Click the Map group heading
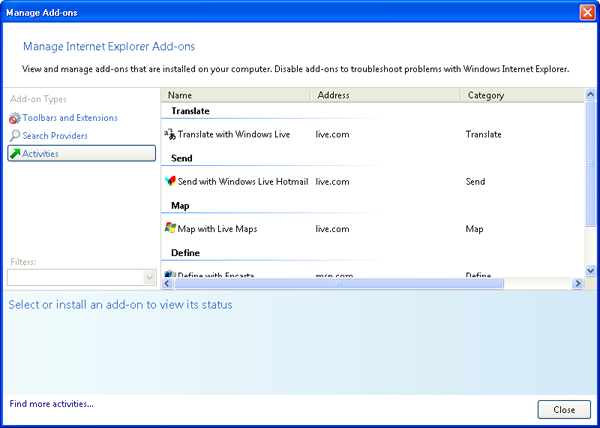600x428 pixels. pyautogui.click(x=180, y=206)
